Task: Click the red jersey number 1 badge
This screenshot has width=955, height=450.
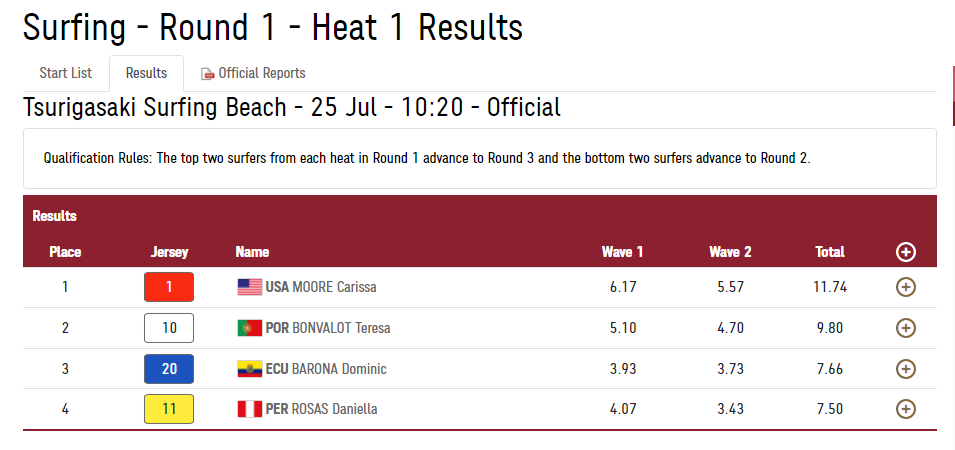Action: tap(169, 287)
